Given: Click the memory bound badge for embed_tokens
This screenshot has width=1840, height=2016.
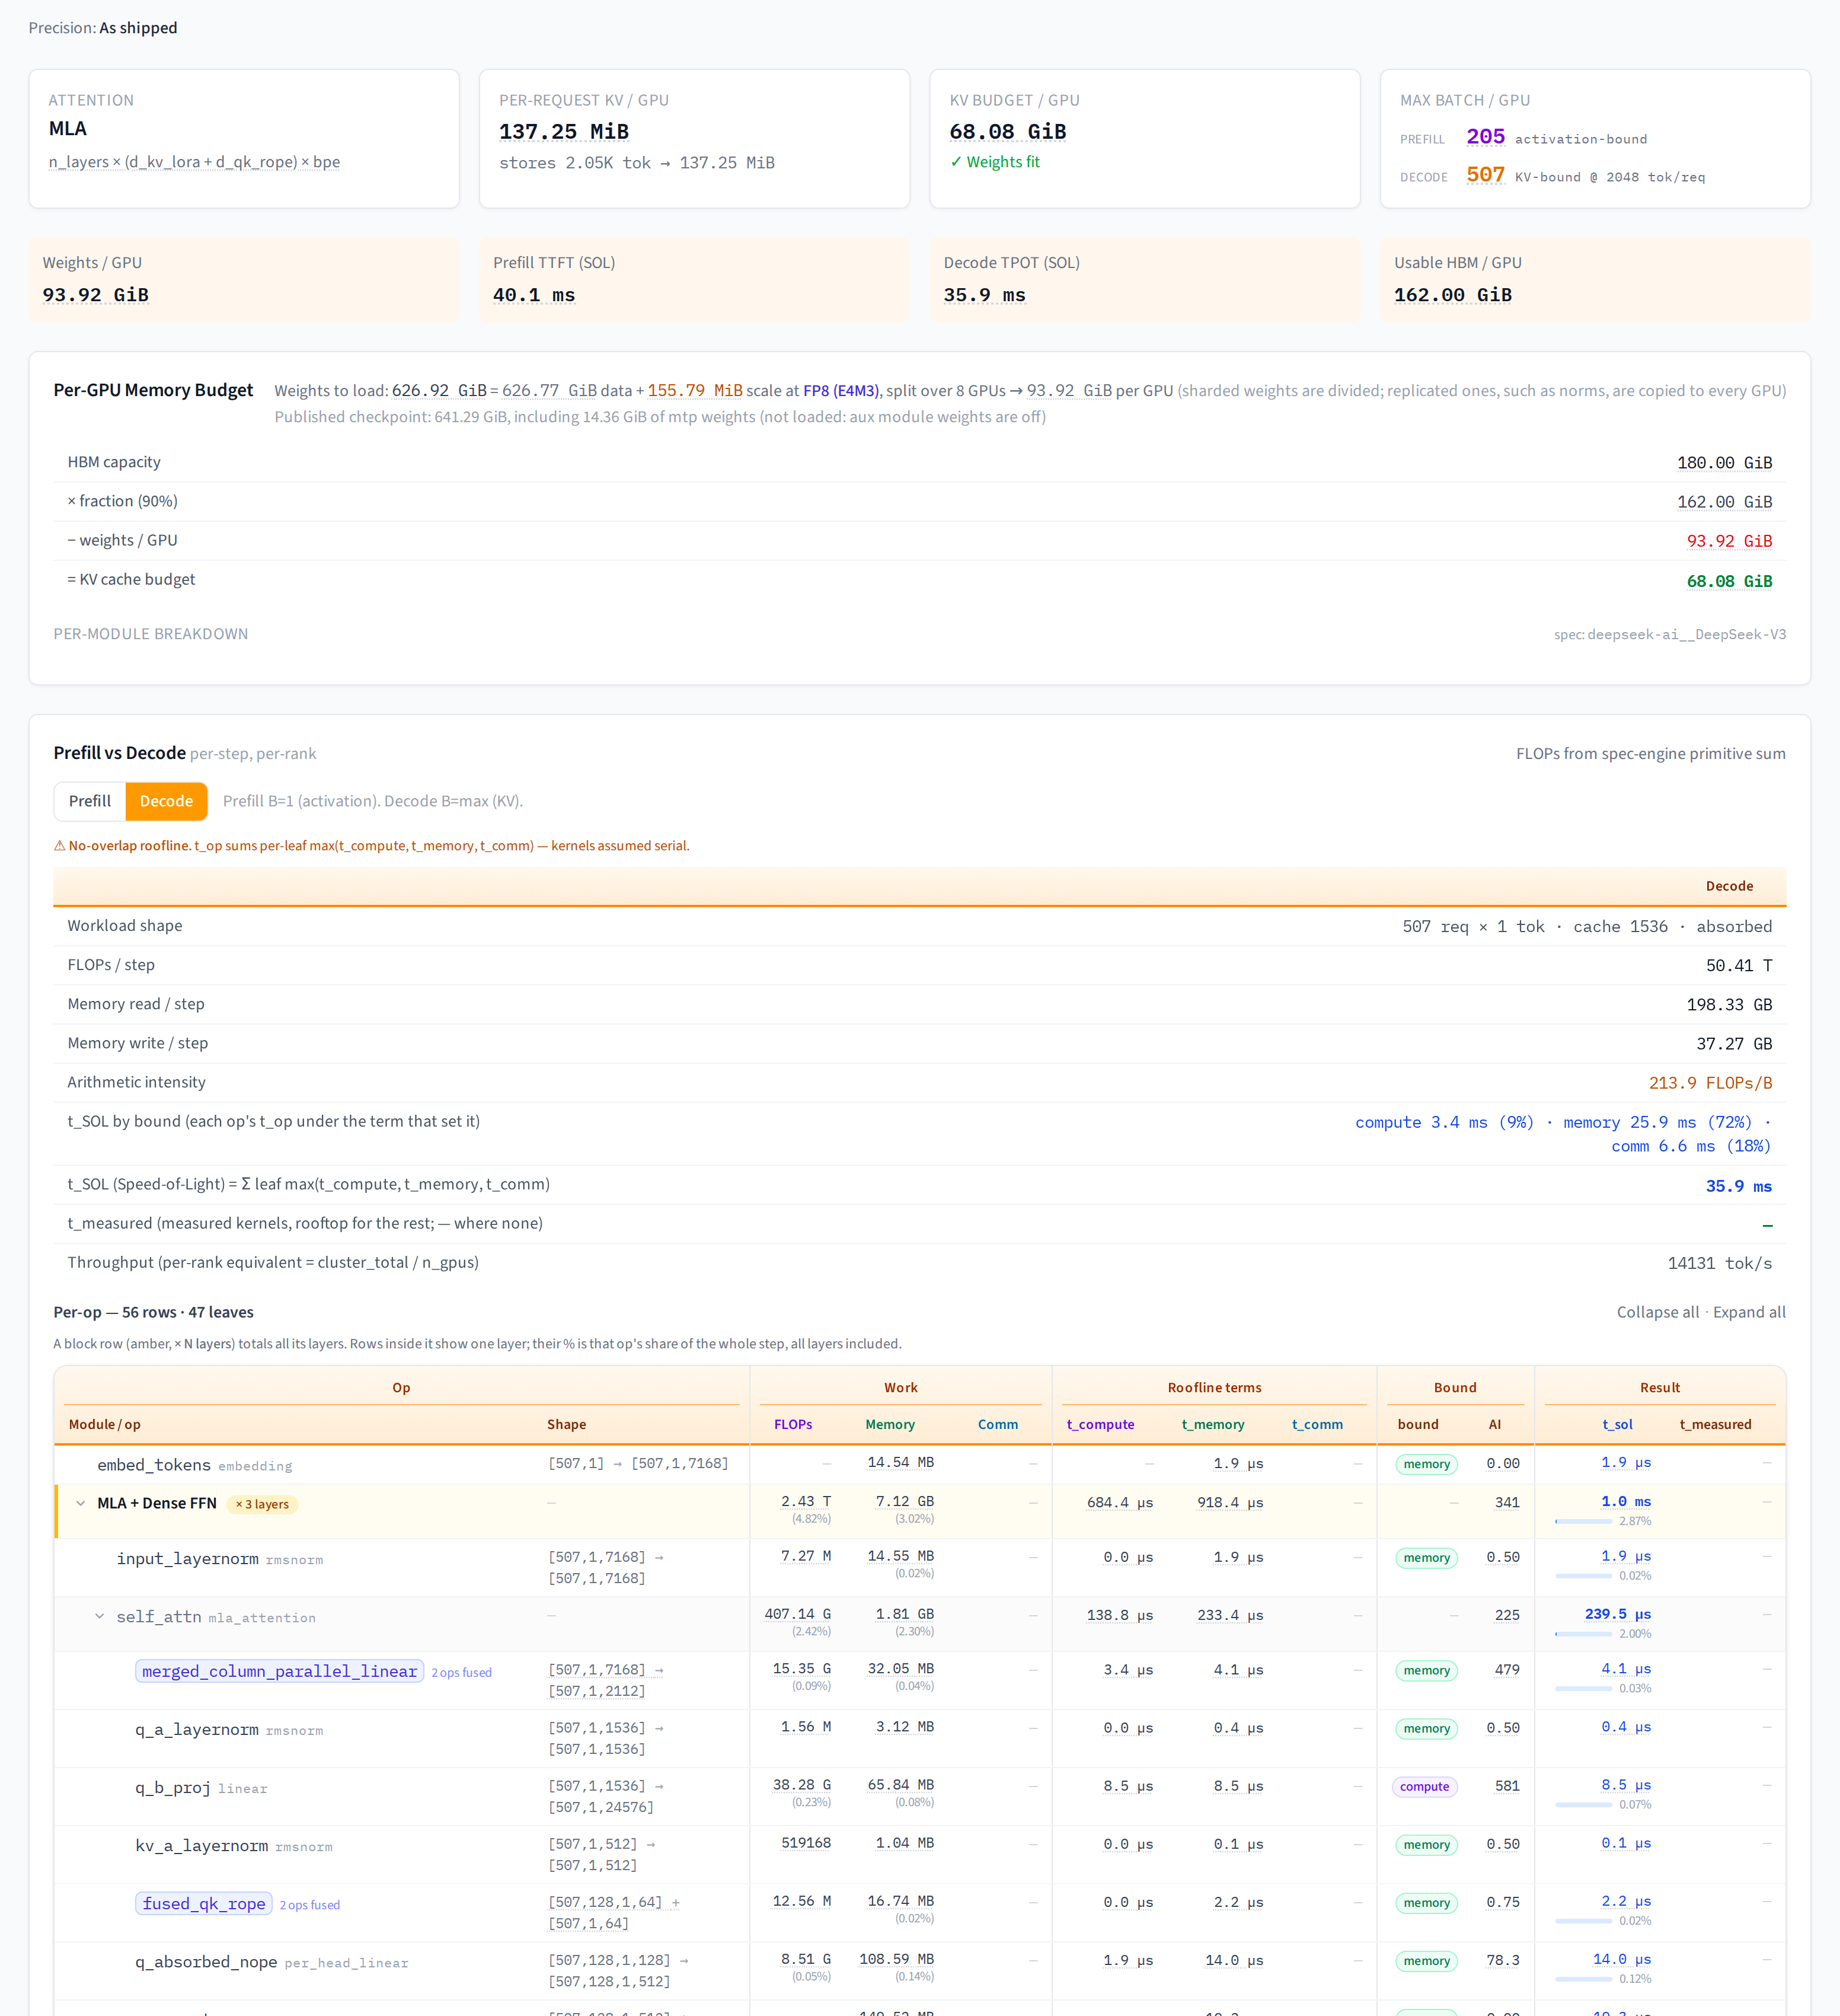Looking at the screenshot, I should point(1426,1464).
